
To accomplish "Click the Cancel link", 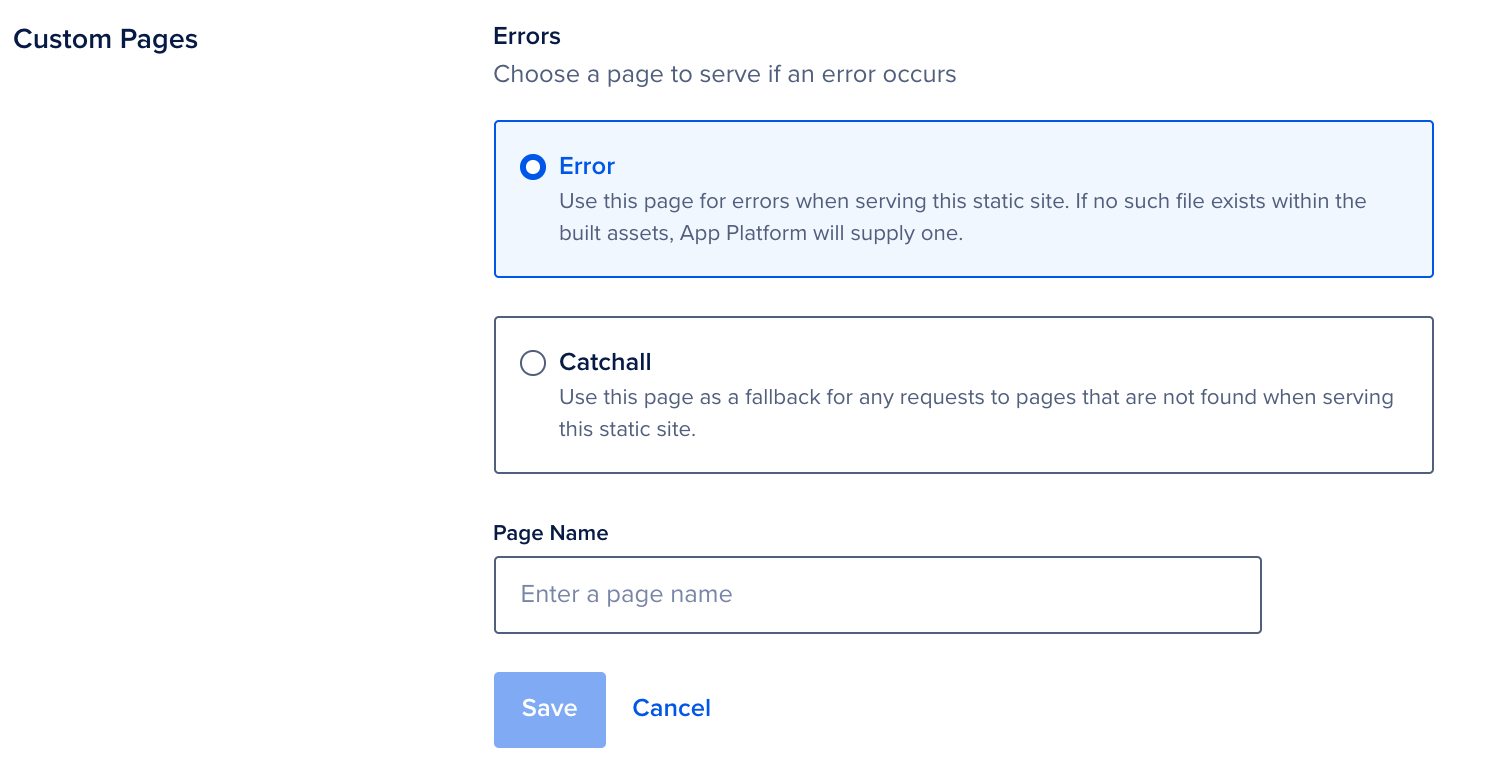I will click(x=672, y=708).
